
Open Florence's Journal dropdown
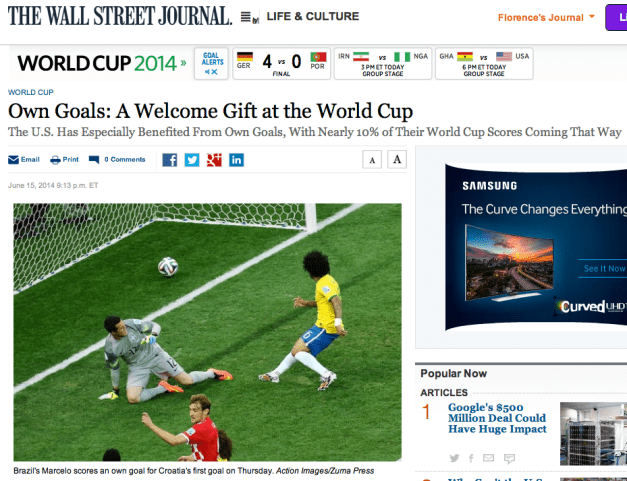(546, 17)
